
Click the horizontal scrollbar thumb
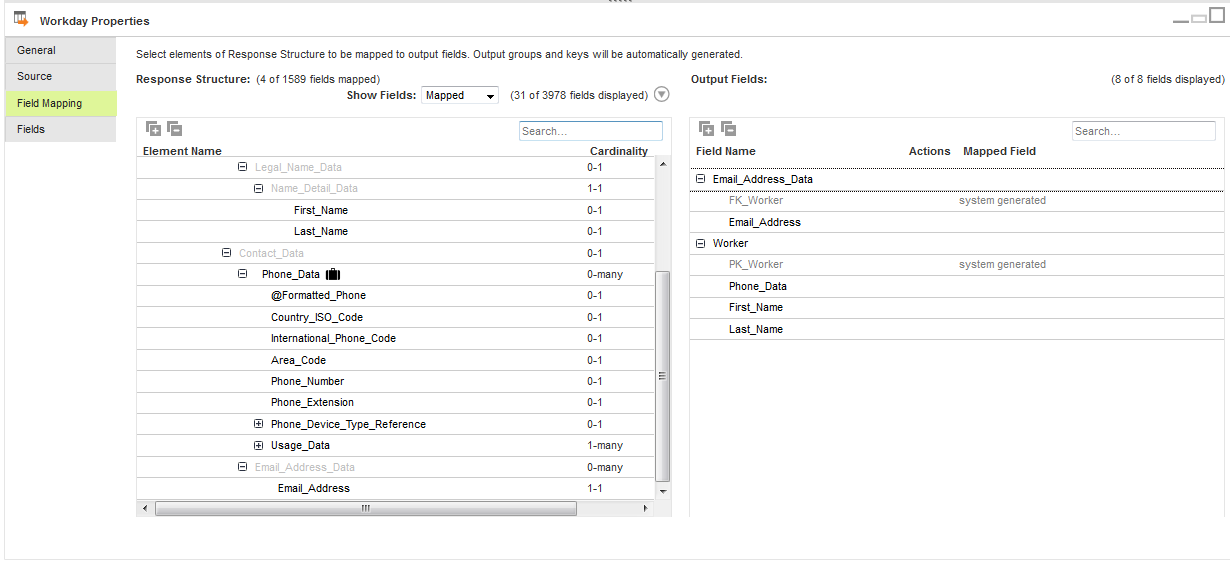point(366,508)
